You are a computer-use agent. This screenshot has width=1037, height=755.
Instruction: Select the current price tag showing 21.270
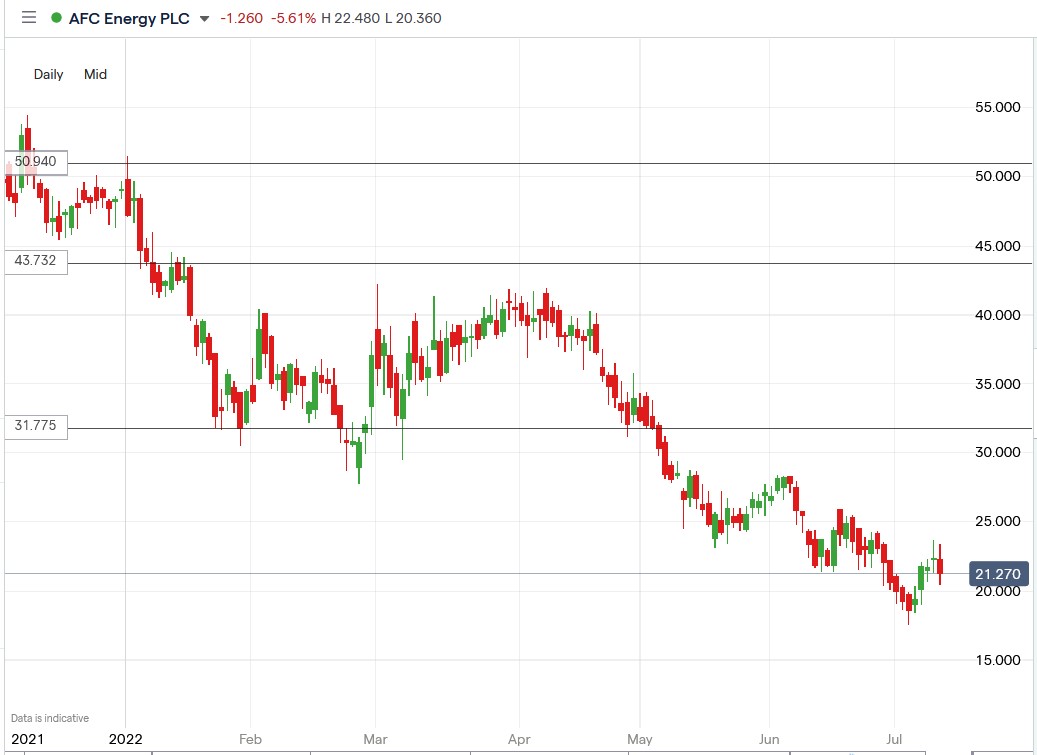997,574
